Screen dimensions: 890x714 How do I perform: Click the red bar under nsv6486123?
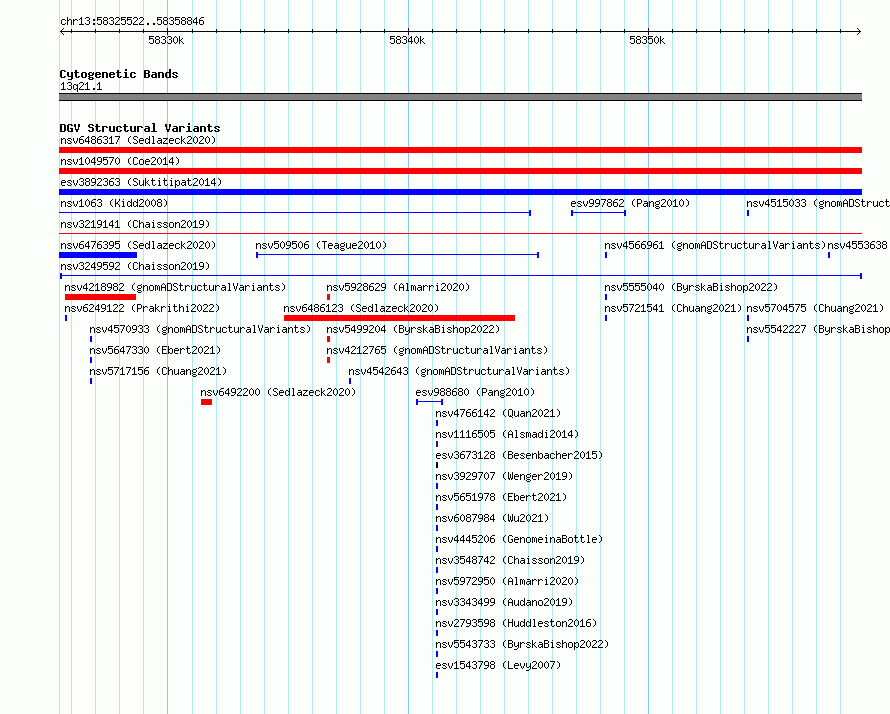(x=400, y=318)
